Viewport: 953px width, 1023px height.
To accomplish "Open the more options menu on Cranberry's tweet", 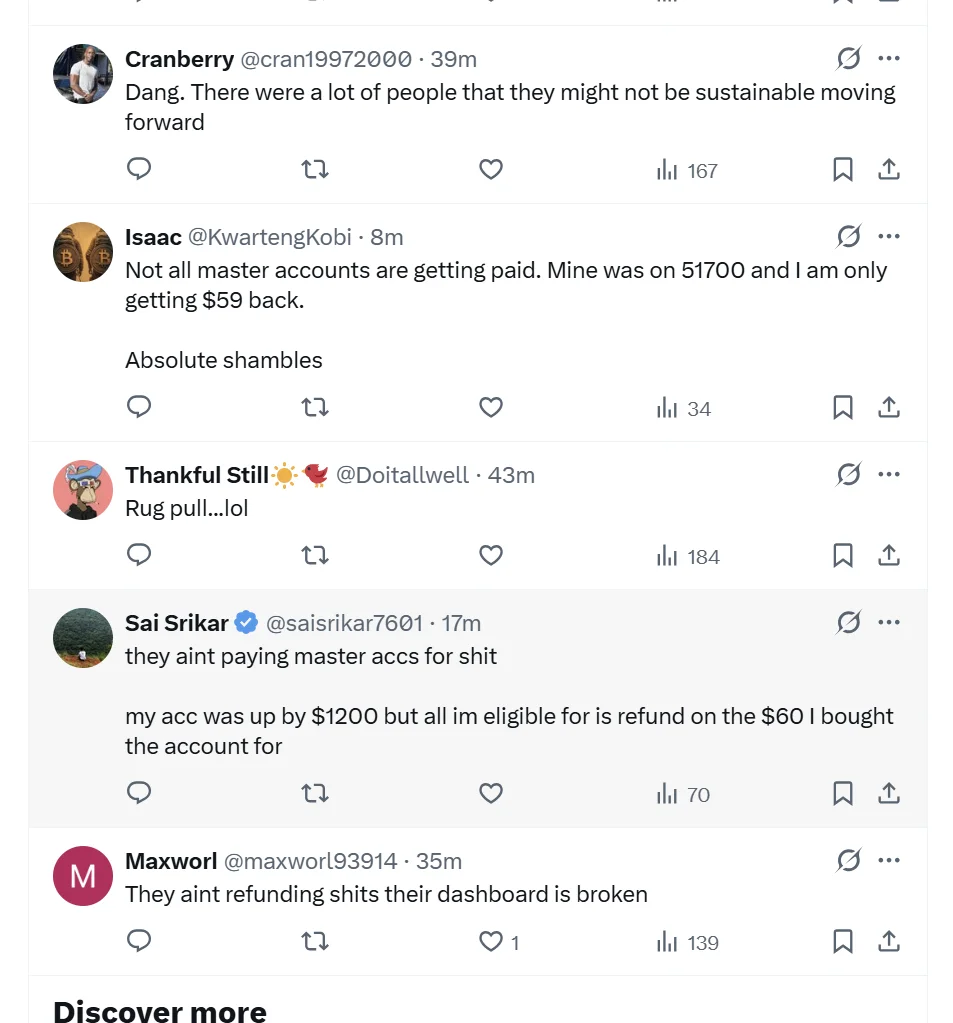I will tap(888, 59).
